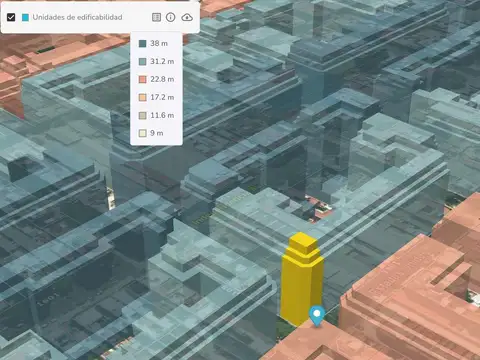Click the cyan layer color square
The width and height of the screenshot is (480, 360).
click(25, 17)
